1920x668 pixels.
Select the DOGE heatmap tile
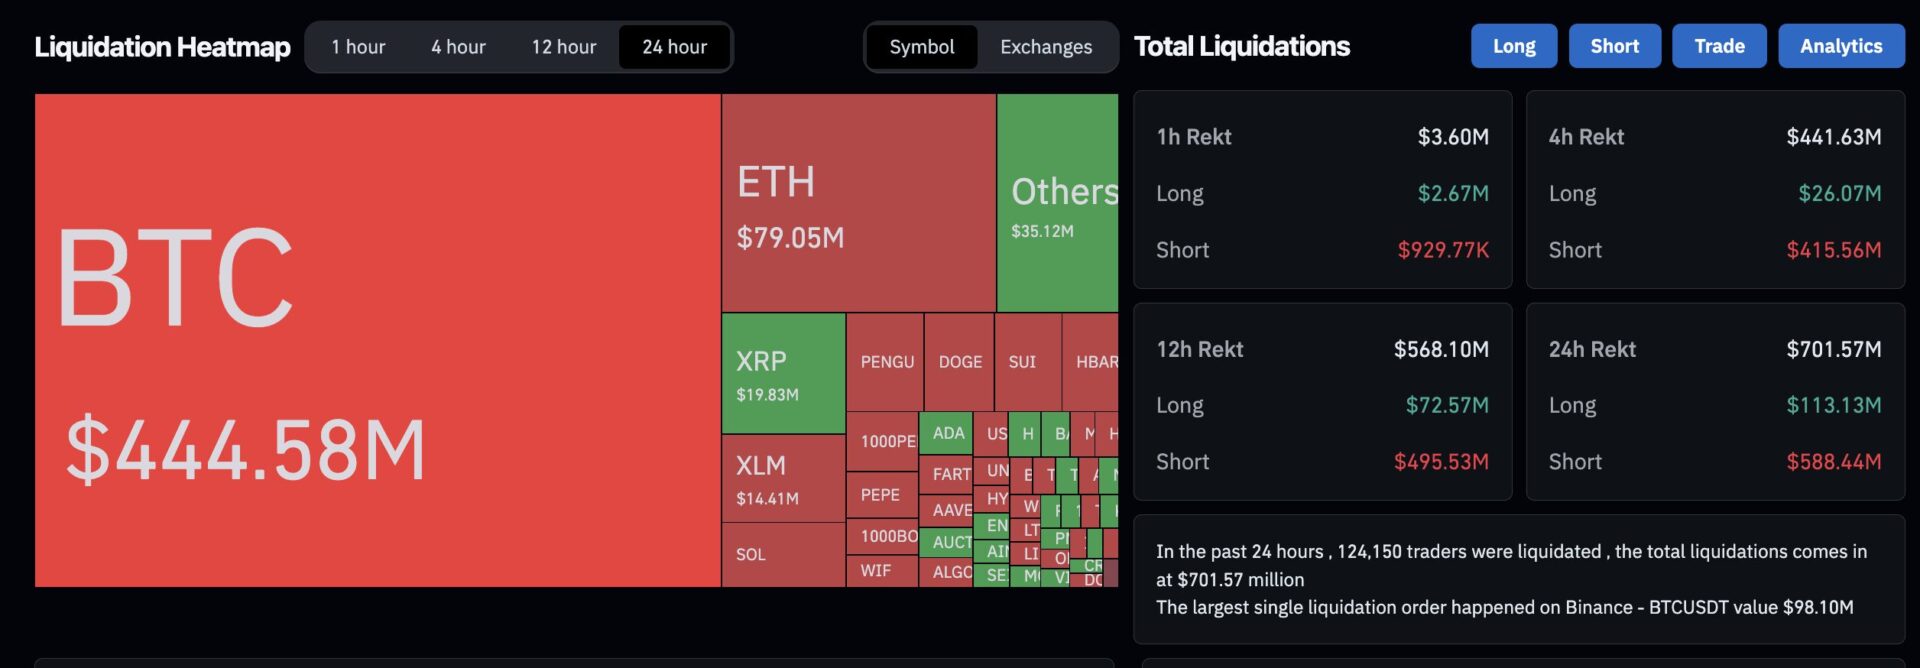pos(960,362)
